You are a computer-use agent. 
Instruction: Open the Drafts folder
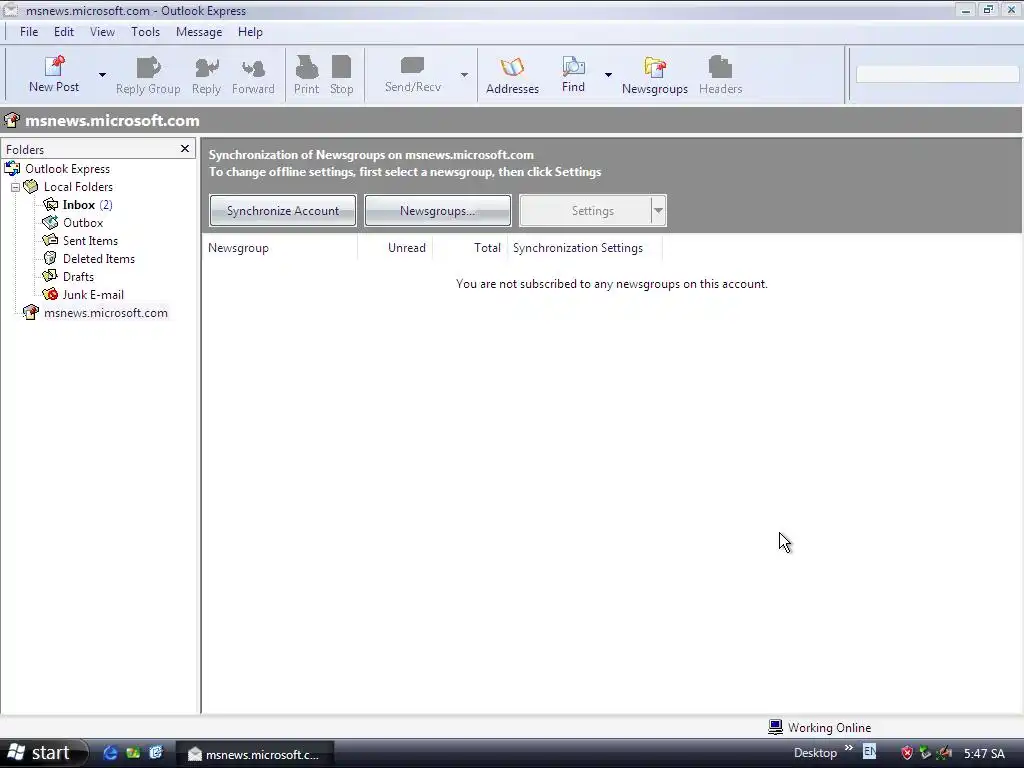click(x=78, y=277)
